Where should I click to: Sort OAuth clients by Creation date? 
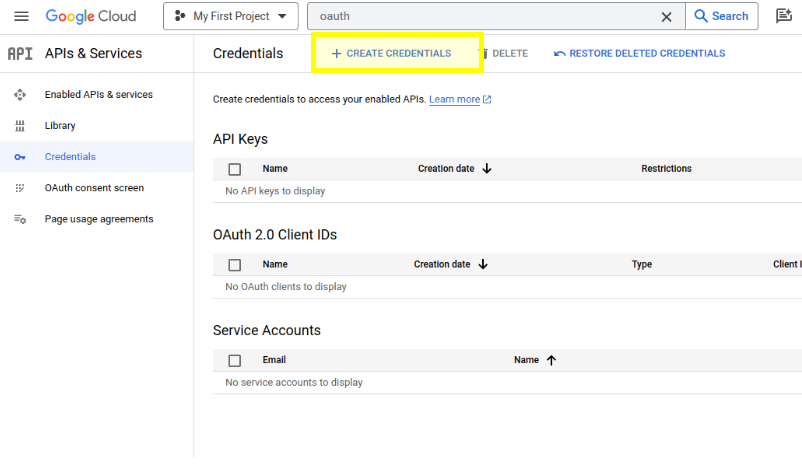[442, 264]
